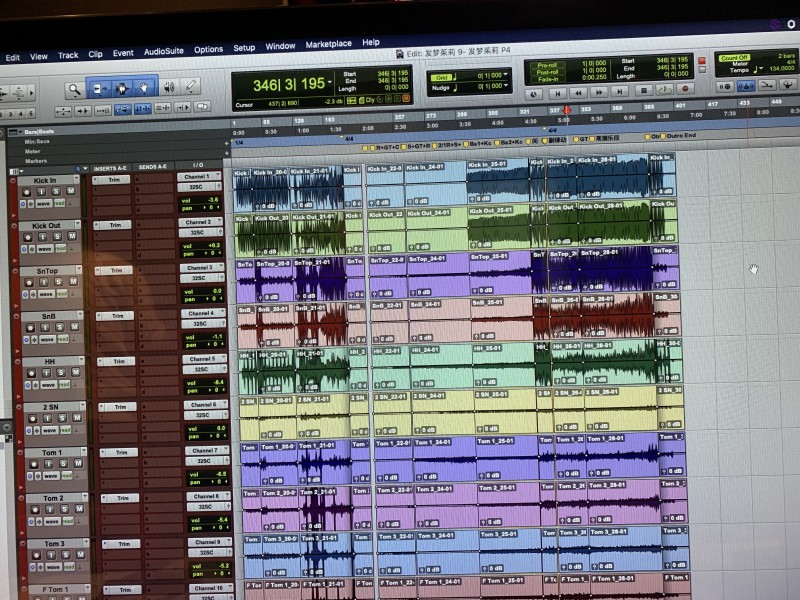Click the Stop transport button

point(643,90)
